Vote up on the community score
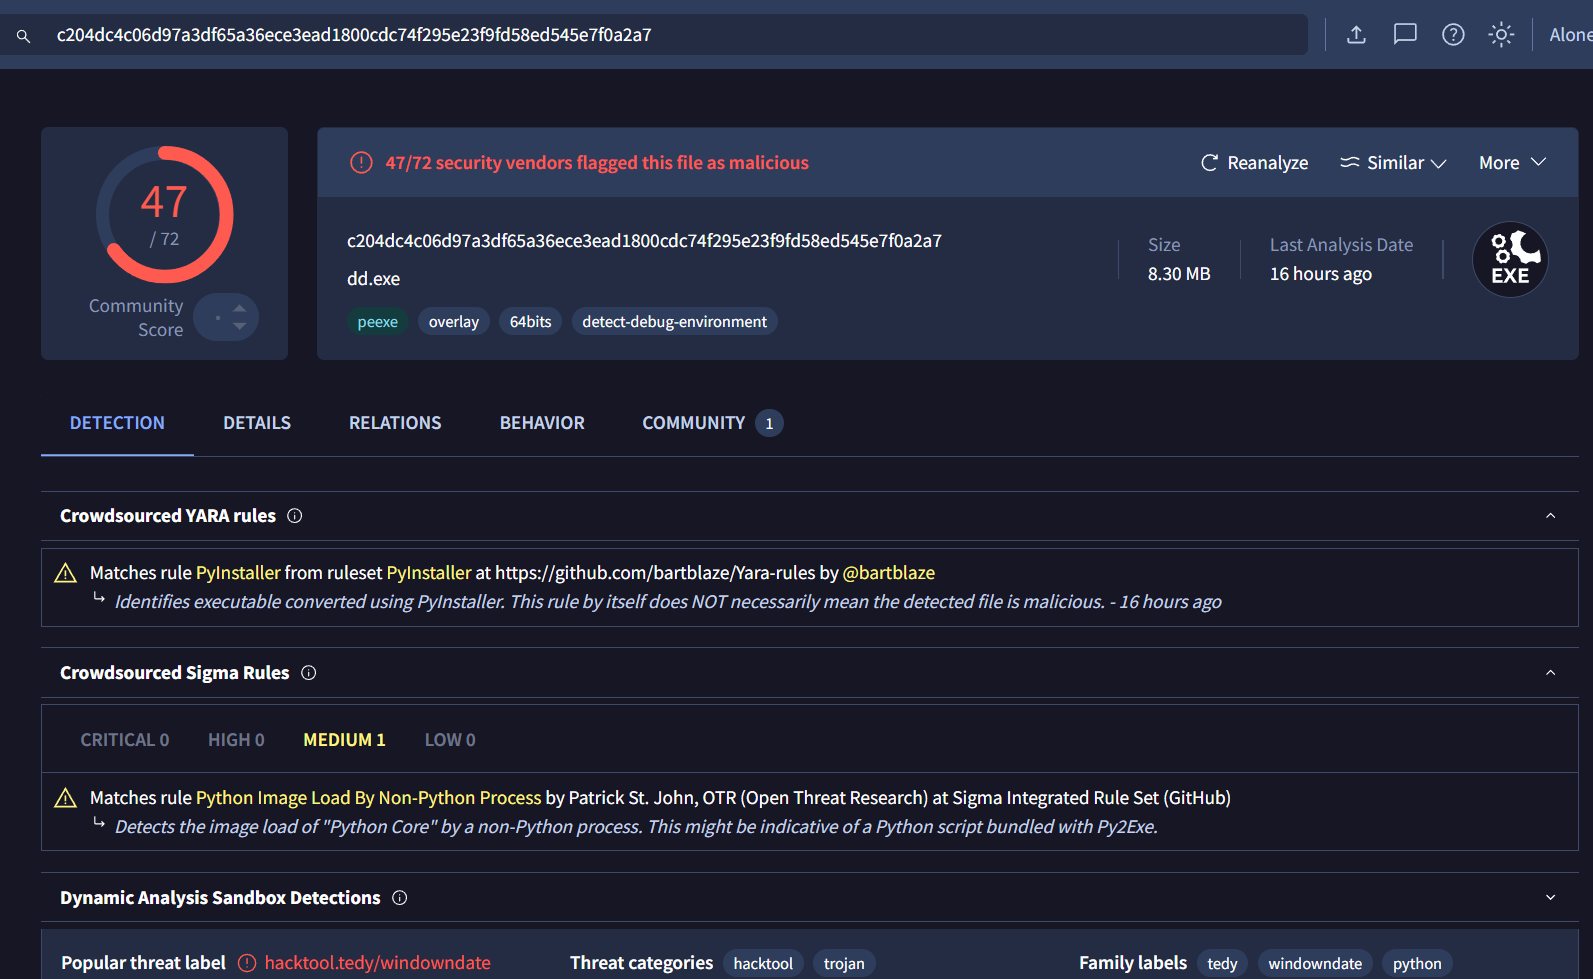The image size is (1593, 979). [x=240, y=309]
